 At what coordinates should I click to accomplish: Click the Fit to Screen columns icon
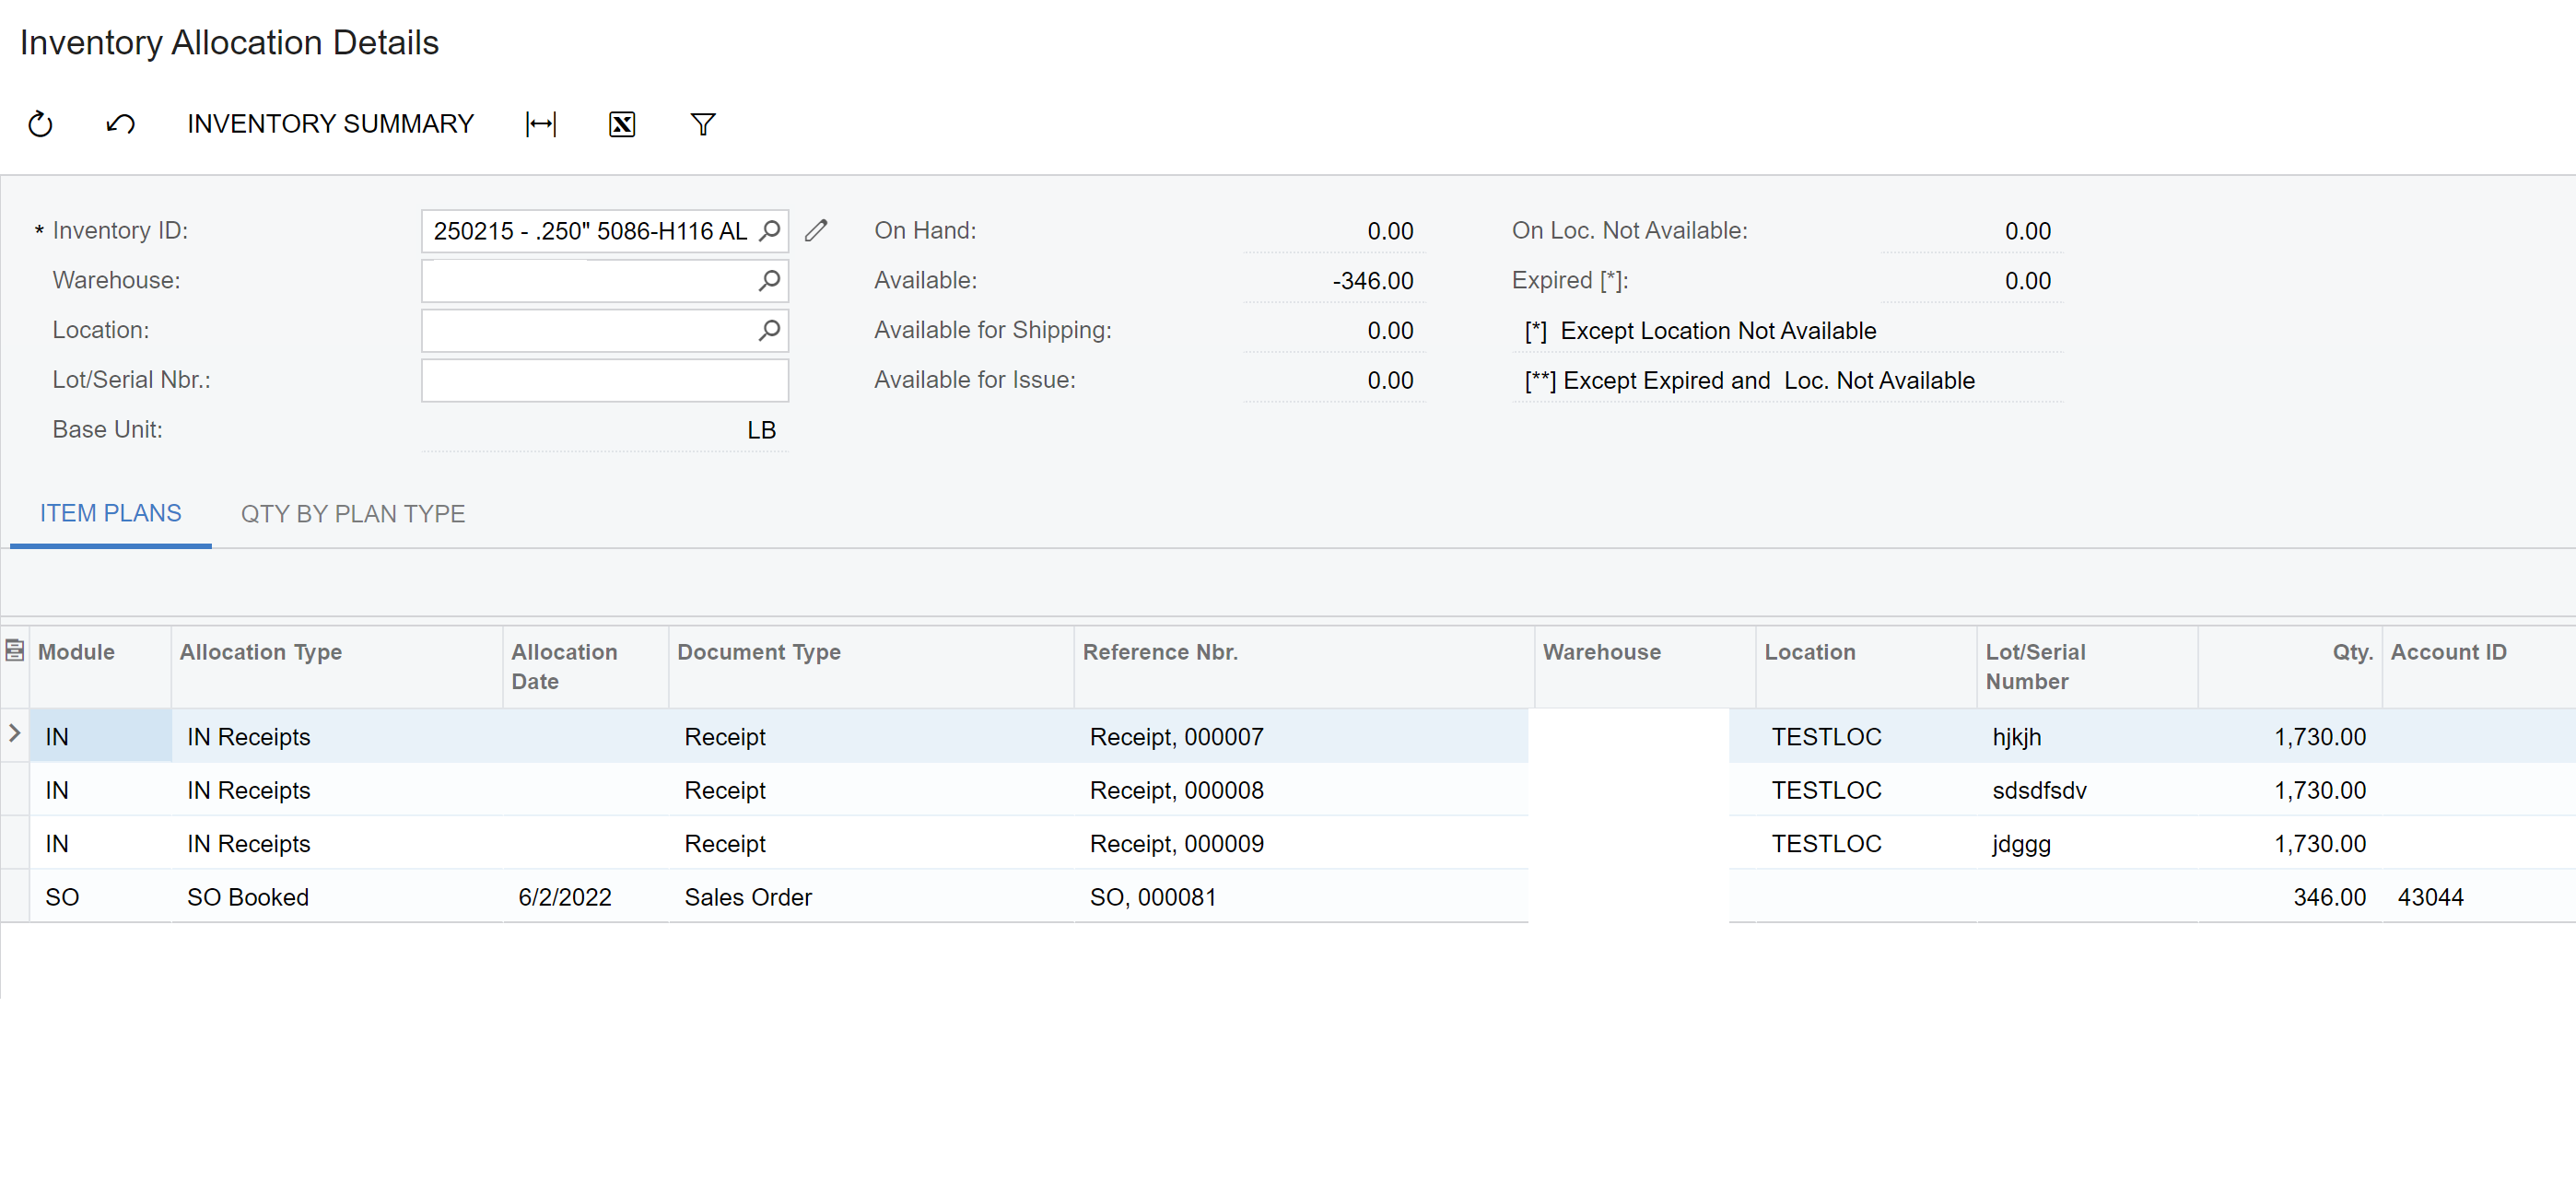[x=541, y=124]
